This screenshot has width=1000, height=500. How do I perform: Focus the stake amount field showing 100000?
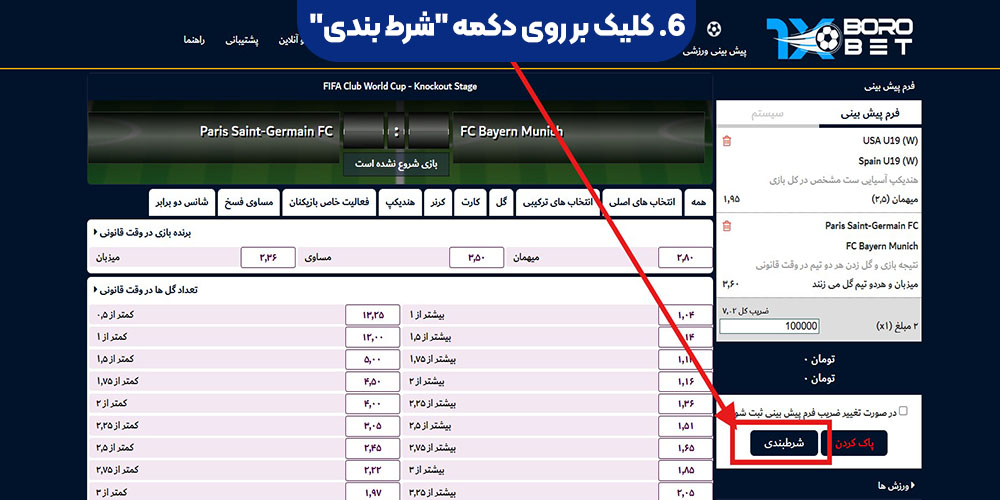[769, 326]
